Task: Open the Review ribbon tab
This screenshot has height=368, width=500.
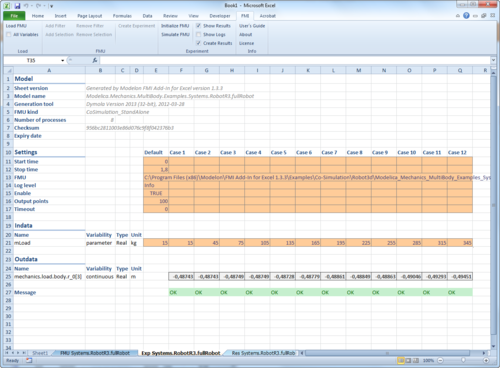Action: (x=170, y=16)
